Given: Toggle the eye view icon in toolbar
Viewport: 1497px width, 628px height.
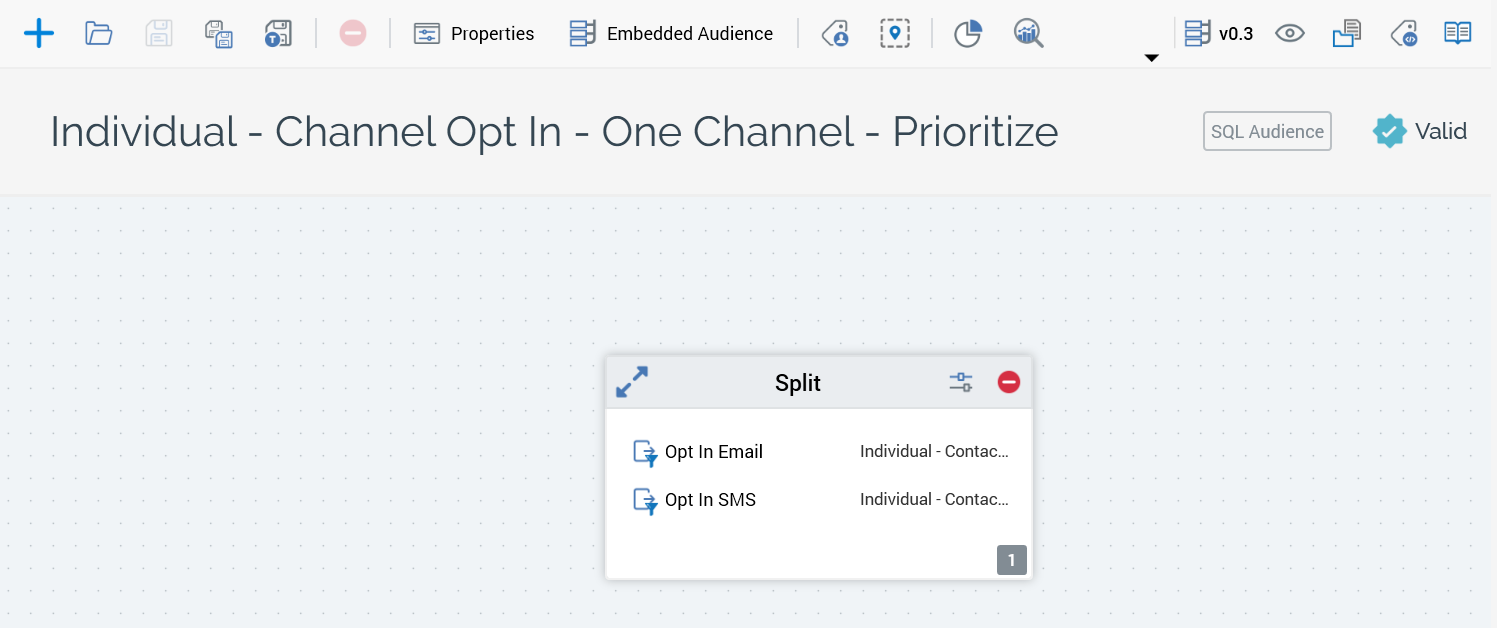Looking at the screenshot, I should 1290,33.
